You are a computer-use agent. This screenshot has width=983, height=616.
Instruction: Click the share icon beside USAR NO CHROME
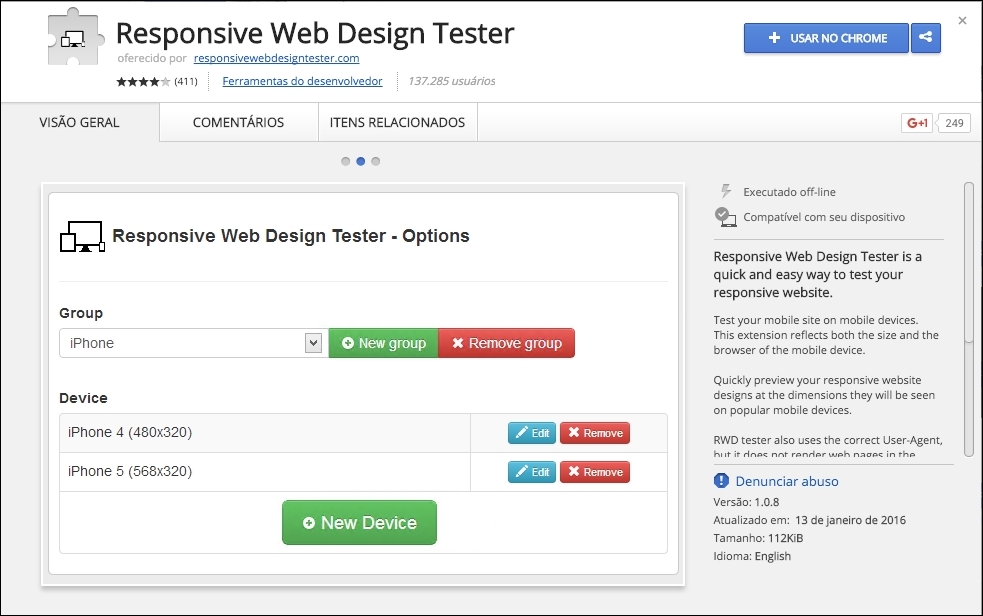(925, 38)
